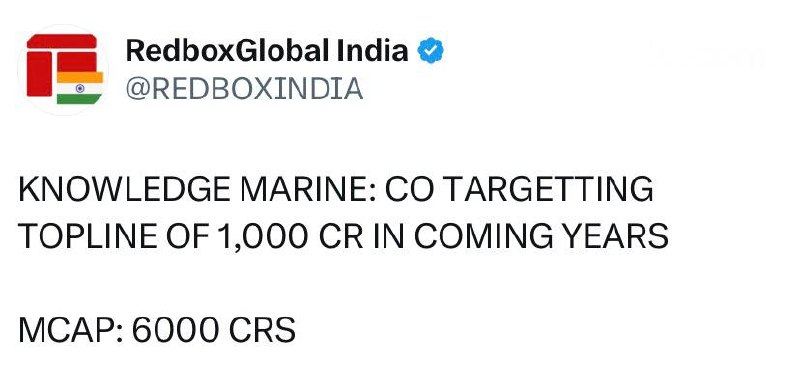
Task: Click the red logo block in the avatar
Action: 39,73
